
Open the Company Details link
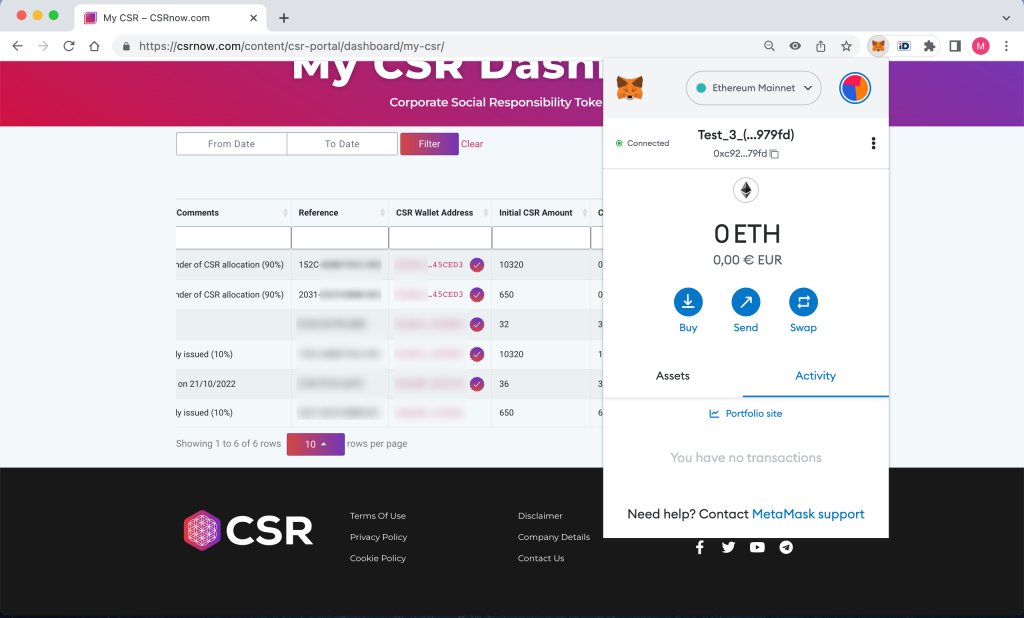click(554, 537)
